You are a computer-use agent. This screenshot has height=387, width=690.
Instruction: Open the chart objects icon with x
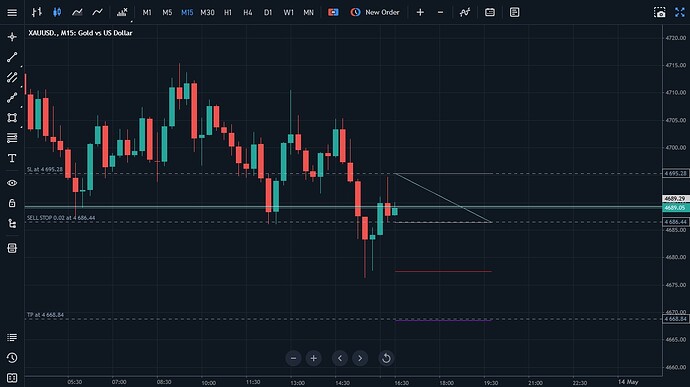[x=122, y=12]
